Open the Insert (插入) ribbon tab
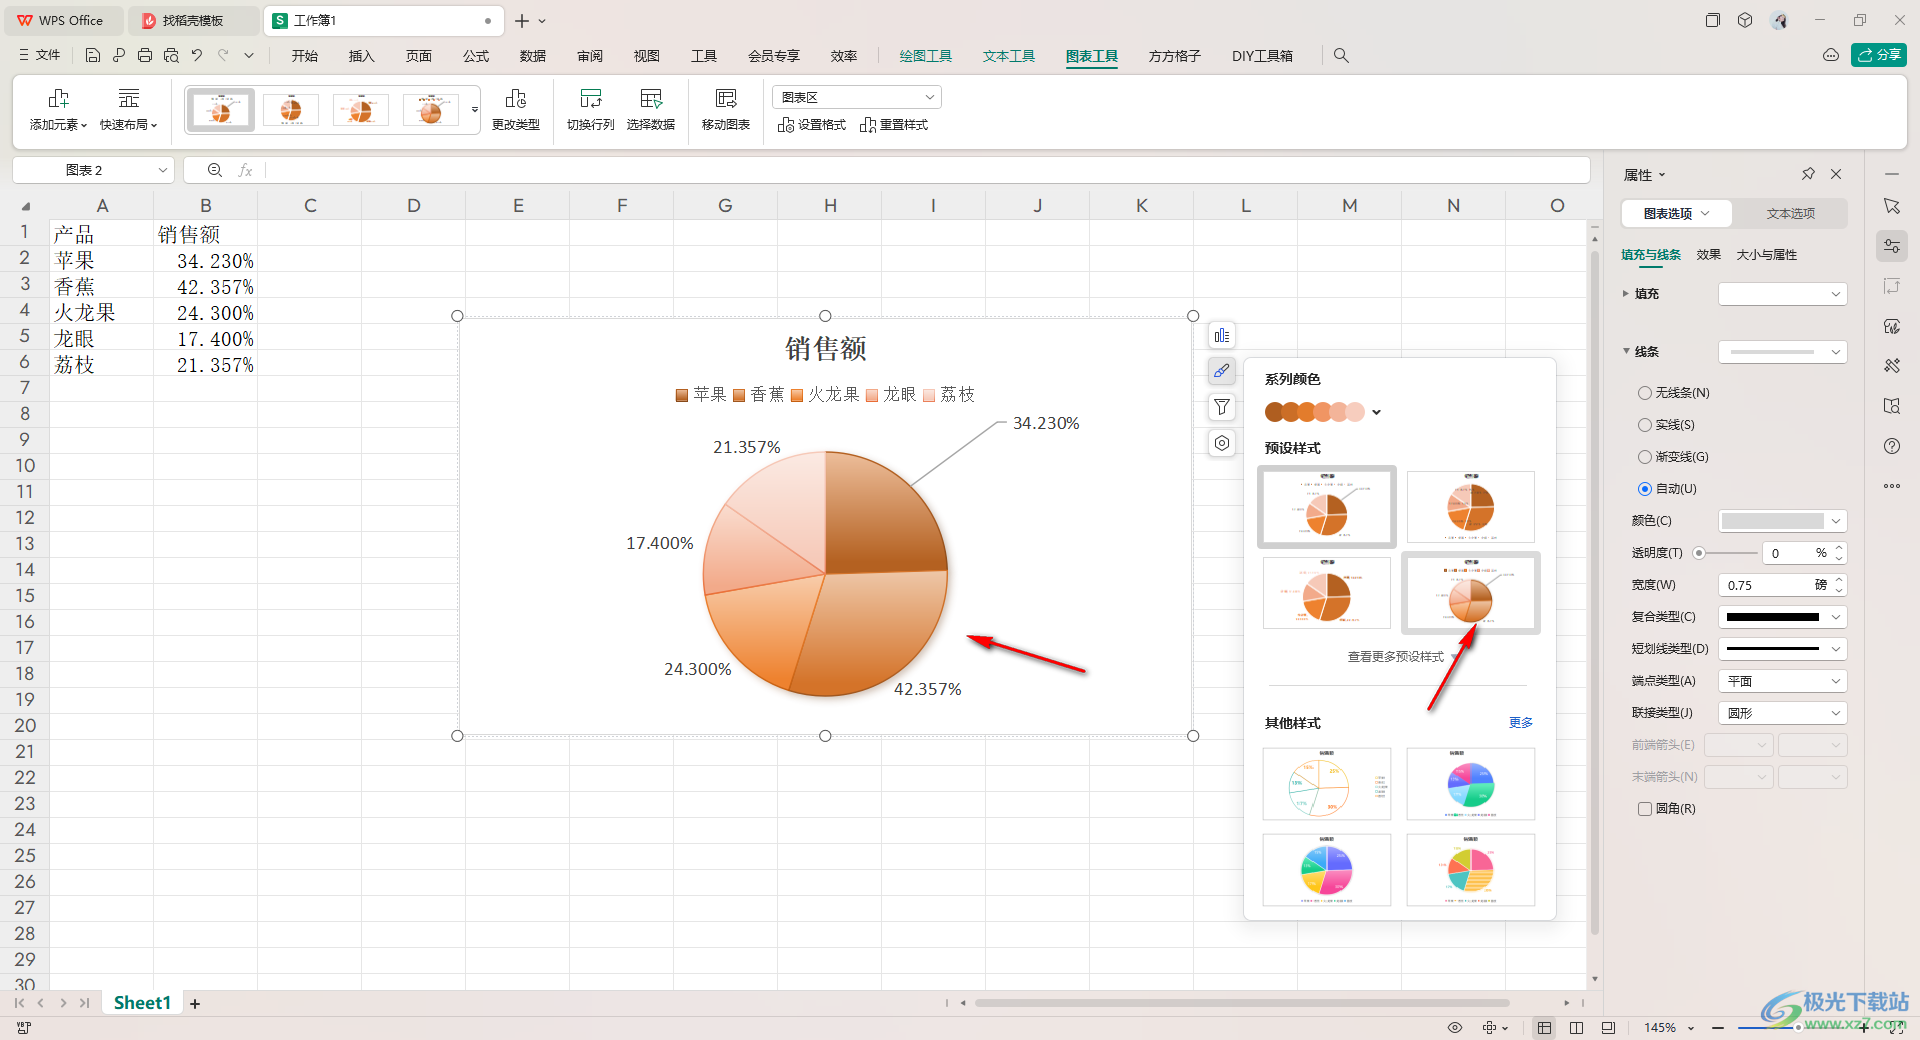This screenshot has height=1040, width=1920. (x=361, y=56)
